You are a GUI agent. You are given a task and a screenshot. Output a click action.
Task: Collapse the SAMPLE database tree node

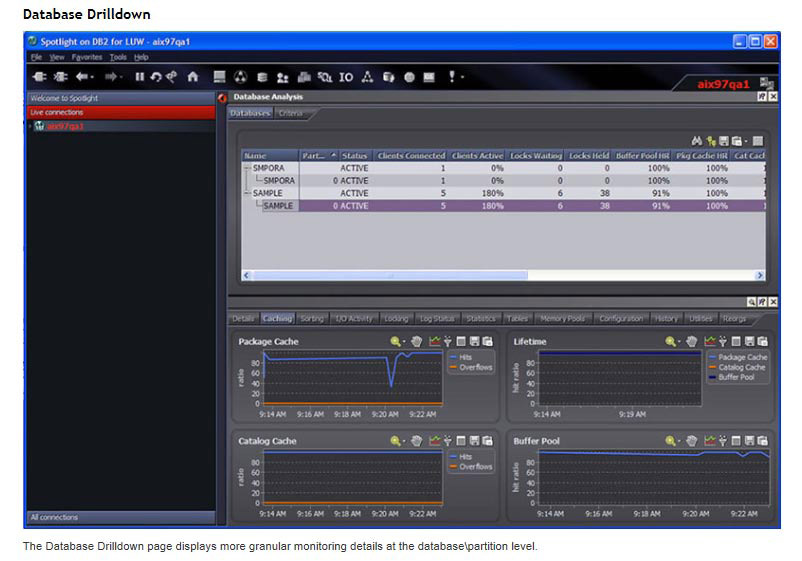point(247,193)
